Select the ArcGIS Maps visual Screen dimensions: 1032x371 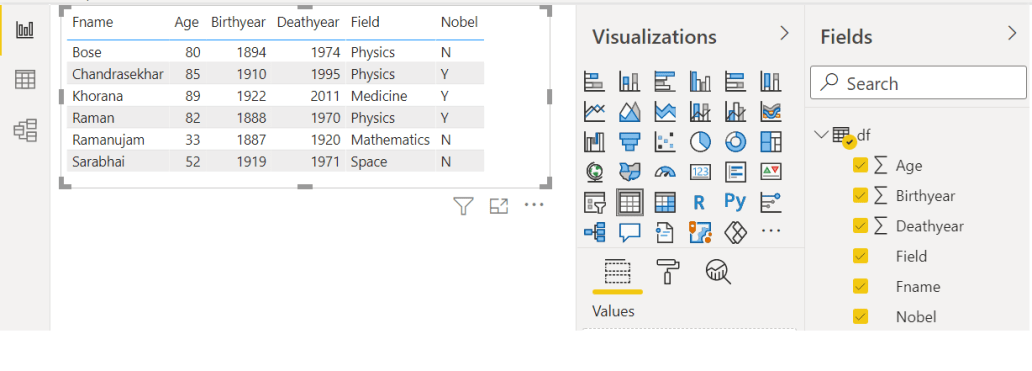pos(700,232)
